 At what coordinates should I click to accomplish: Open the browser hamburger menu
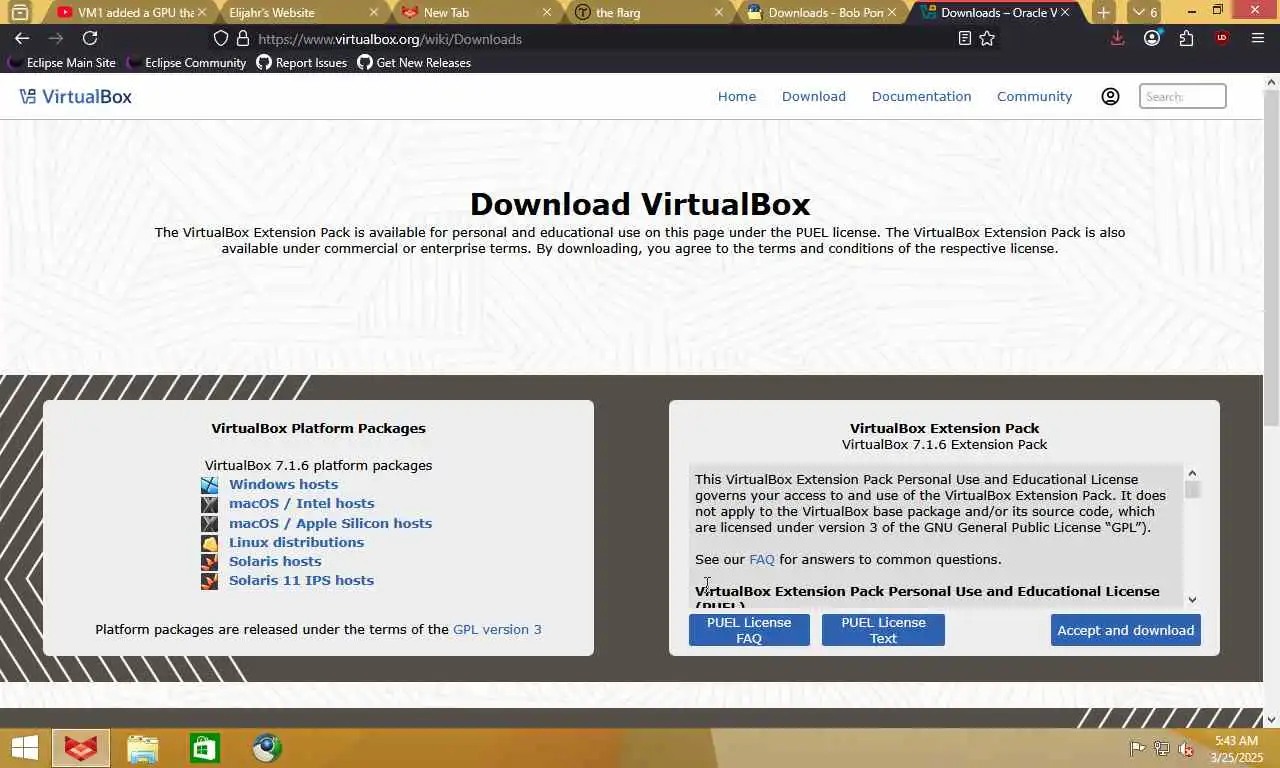click(1258, 38)
